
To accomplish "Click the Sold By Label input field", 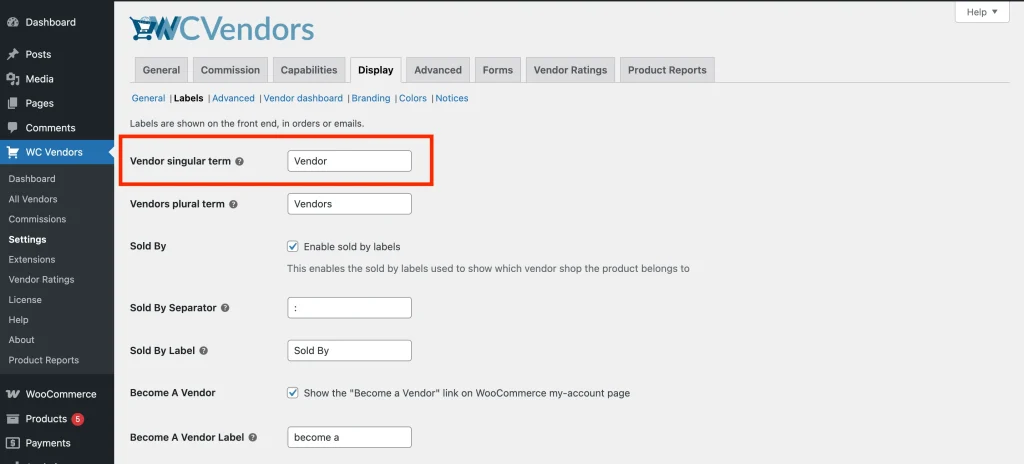I will [349, 350].
